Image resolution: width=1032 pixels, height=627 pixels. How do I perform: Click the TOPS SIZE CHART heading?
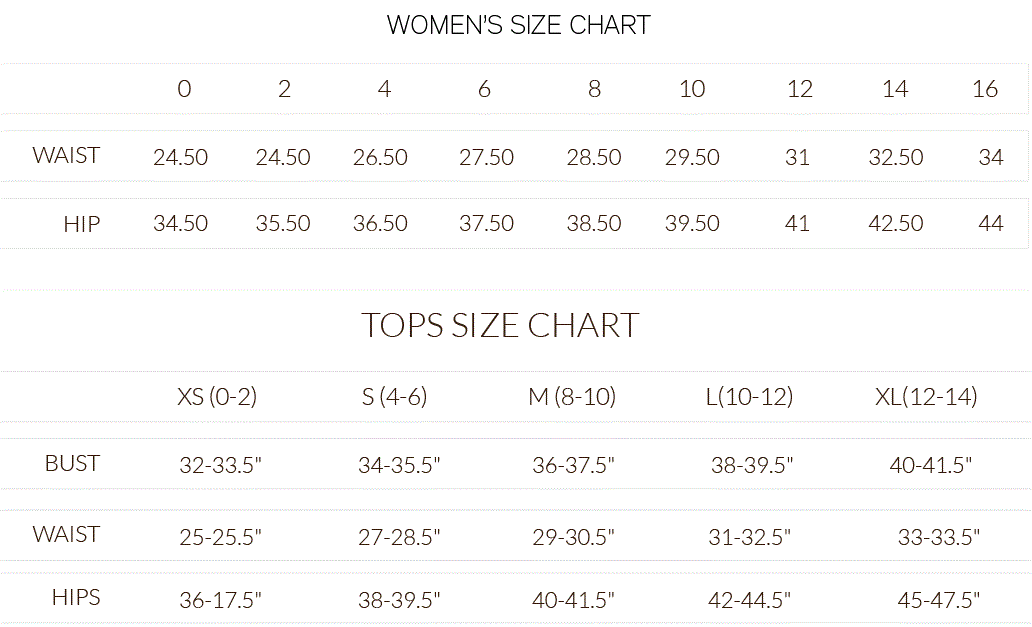pyautogui.click(x=499, y=326)
